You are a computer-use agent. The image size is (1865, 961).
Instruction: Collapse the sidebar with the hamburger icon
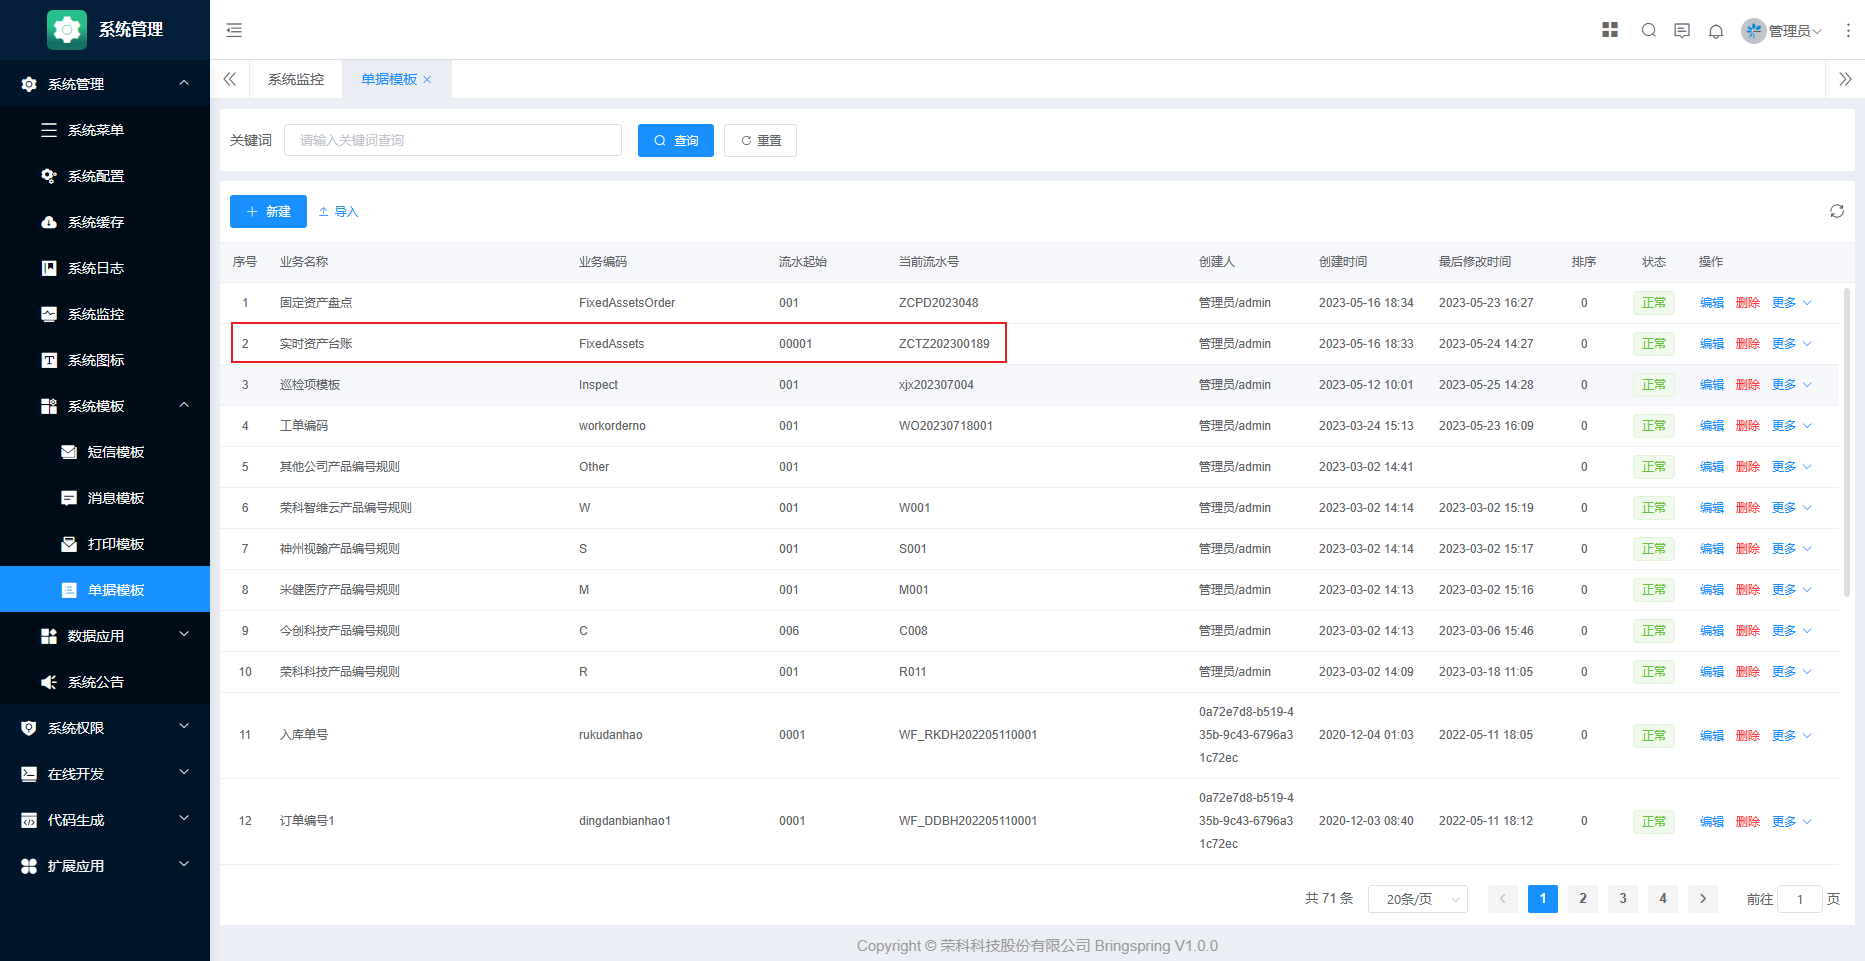(234, 30)
